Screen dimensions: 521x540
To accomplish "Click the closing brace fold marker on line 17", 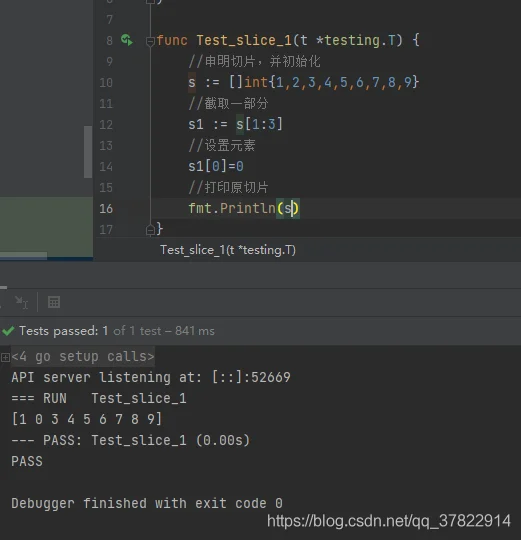I will 150,230.
